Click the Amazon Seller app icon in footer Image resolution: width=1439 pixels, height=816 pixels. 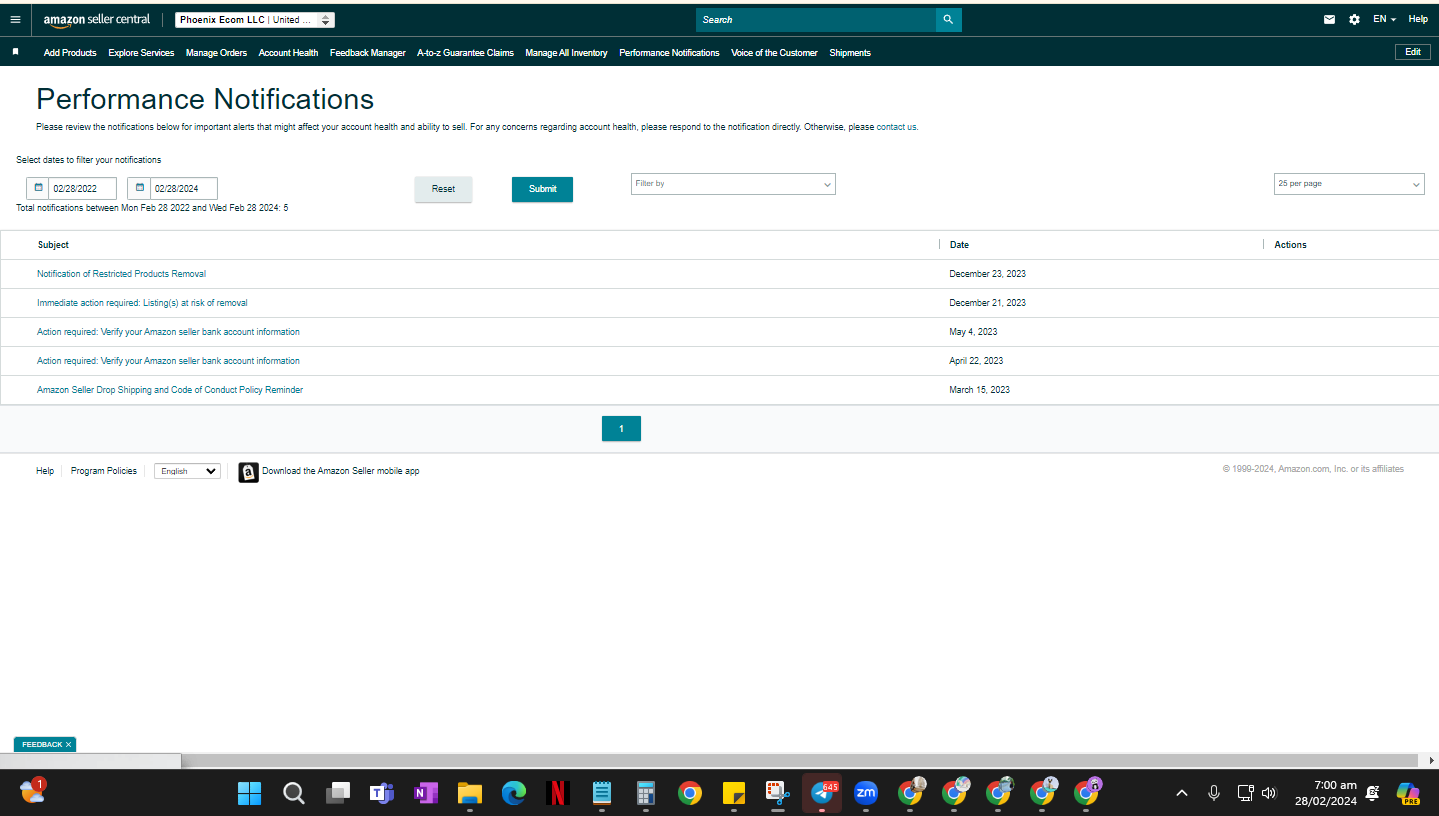click(x=248, y=472)
